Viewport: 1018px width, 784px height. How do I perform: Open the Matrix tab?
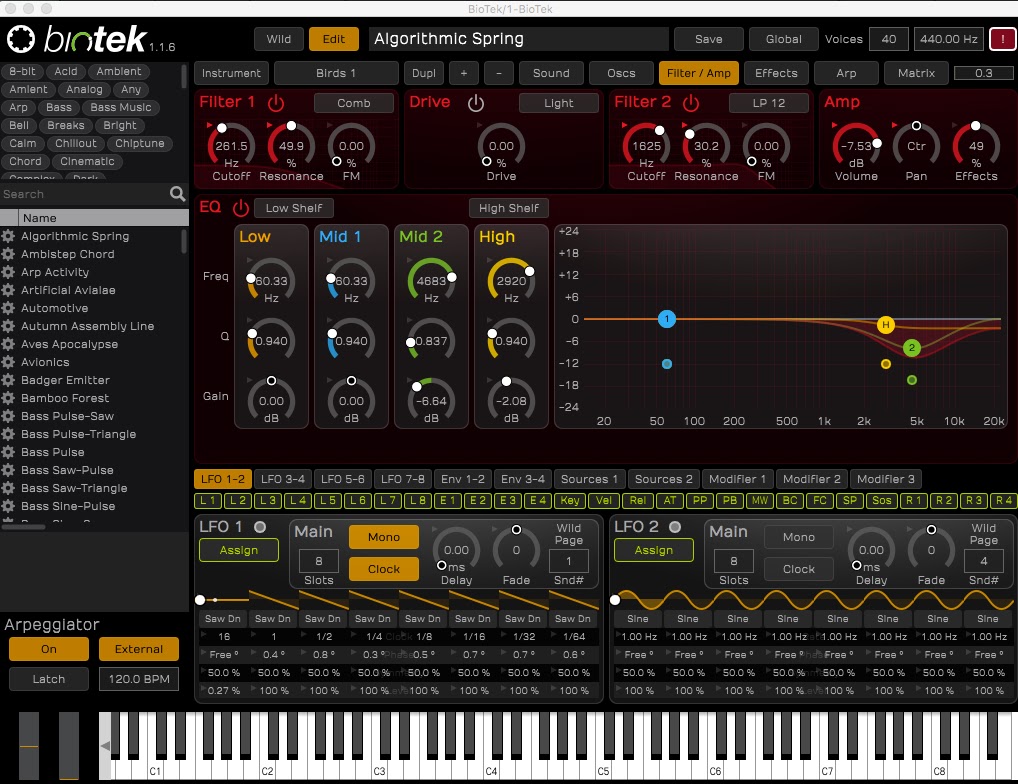tap(916, 73)
